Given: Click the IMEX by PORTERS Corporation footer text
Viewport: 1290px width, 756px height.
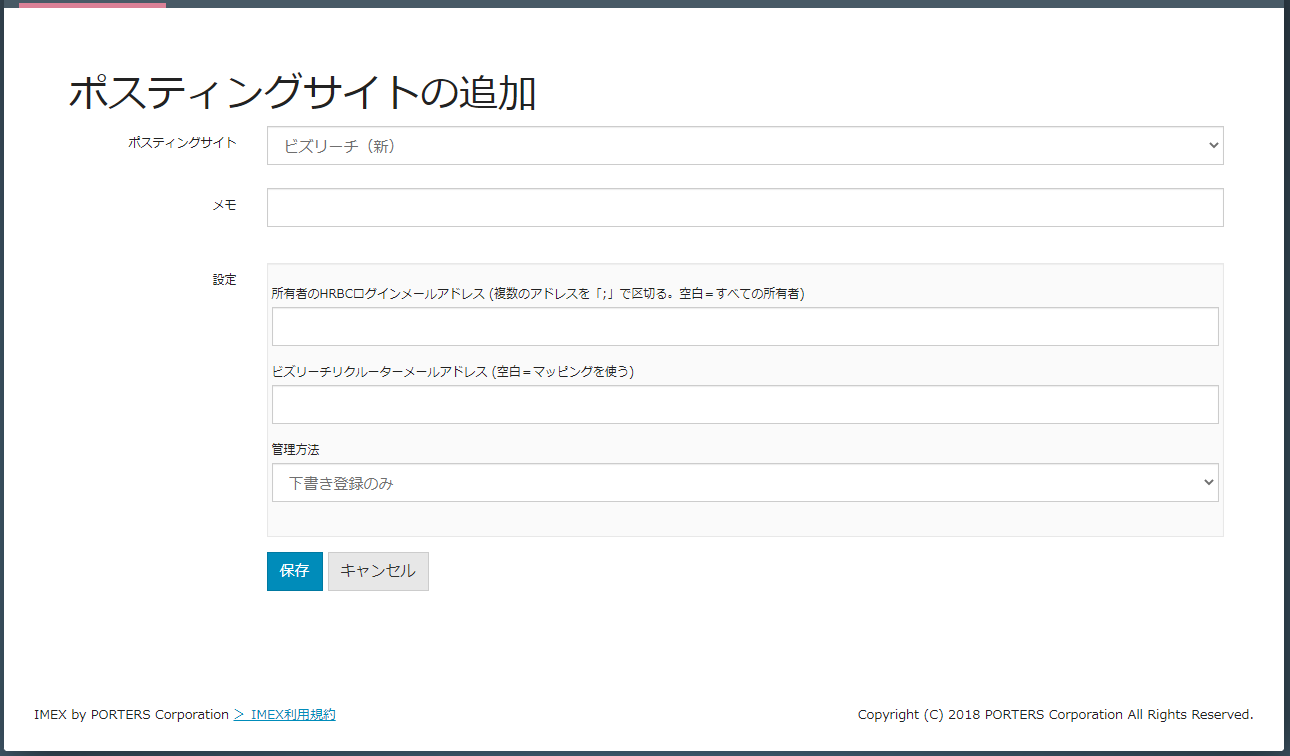Looking at the screenshot, I should tap(131, 715).
